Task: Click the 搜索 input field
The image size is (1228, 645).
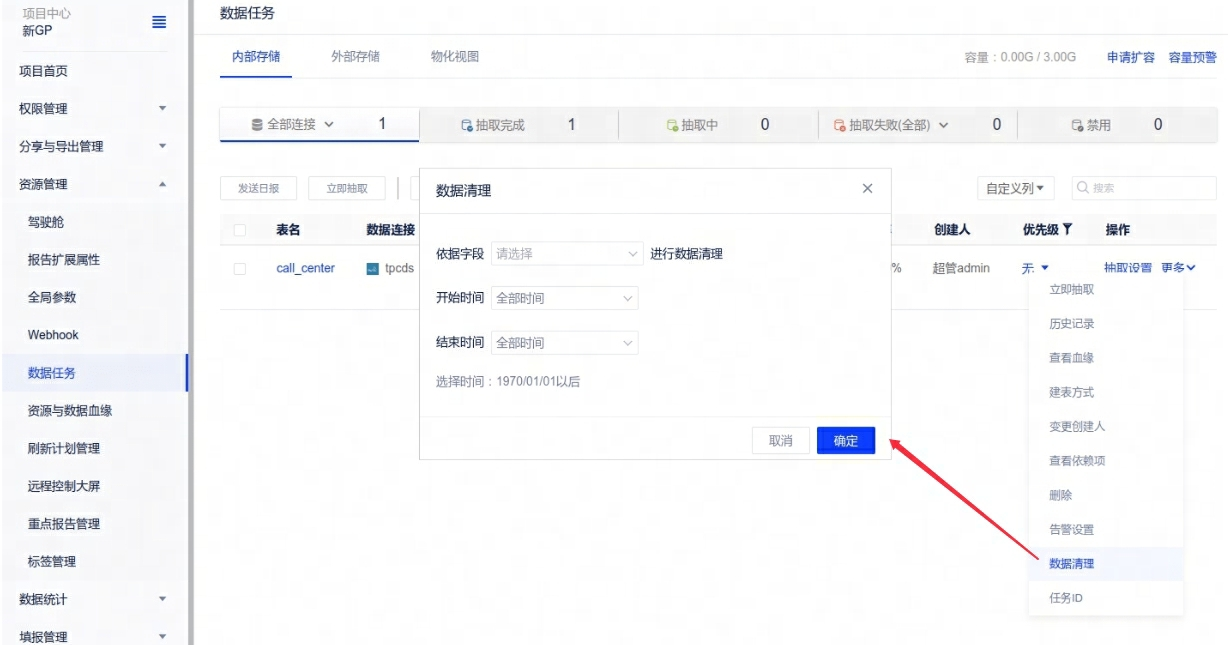Action: [x=1150, y=188]
